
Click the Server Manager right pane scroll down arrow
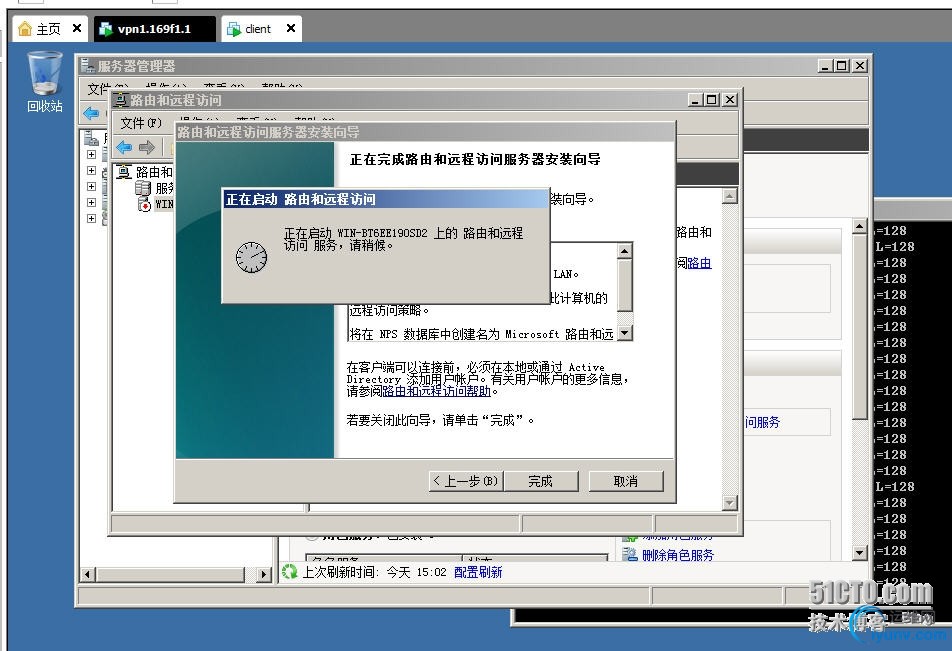coord(859,552)
